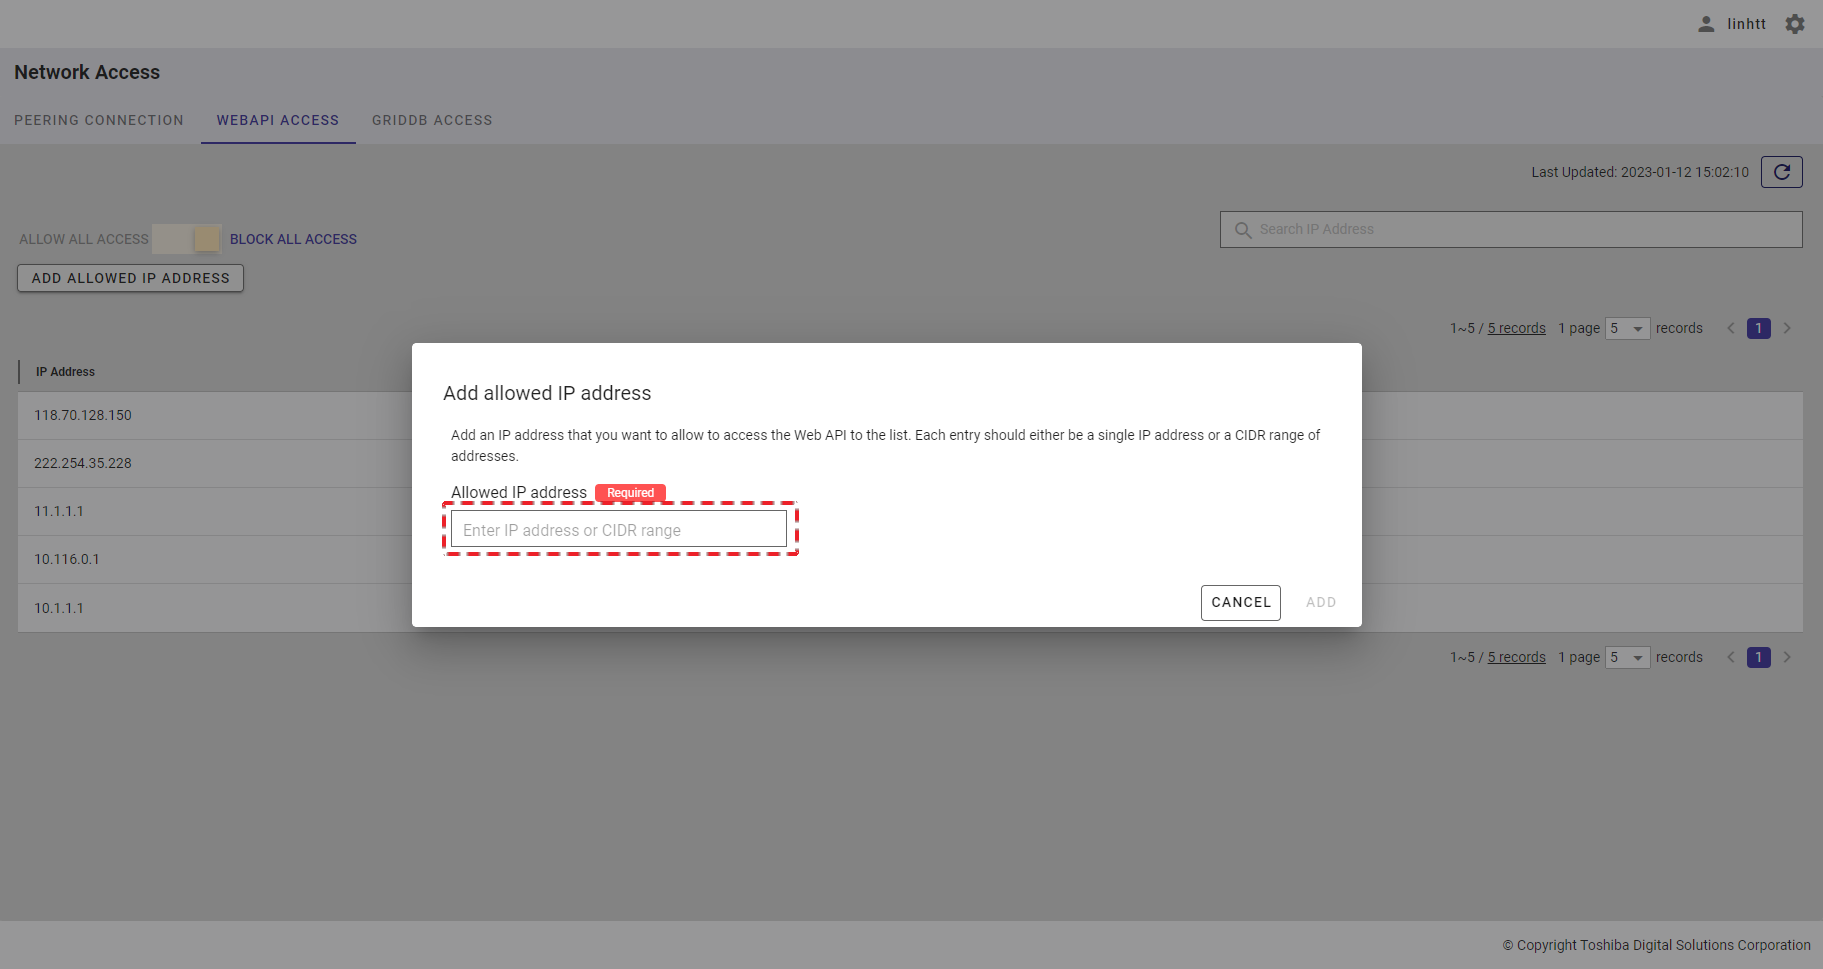Click the Add Allowed IP Address button
The height and width of the screenshot is (969, 1823).
click(x=130, y=278)
